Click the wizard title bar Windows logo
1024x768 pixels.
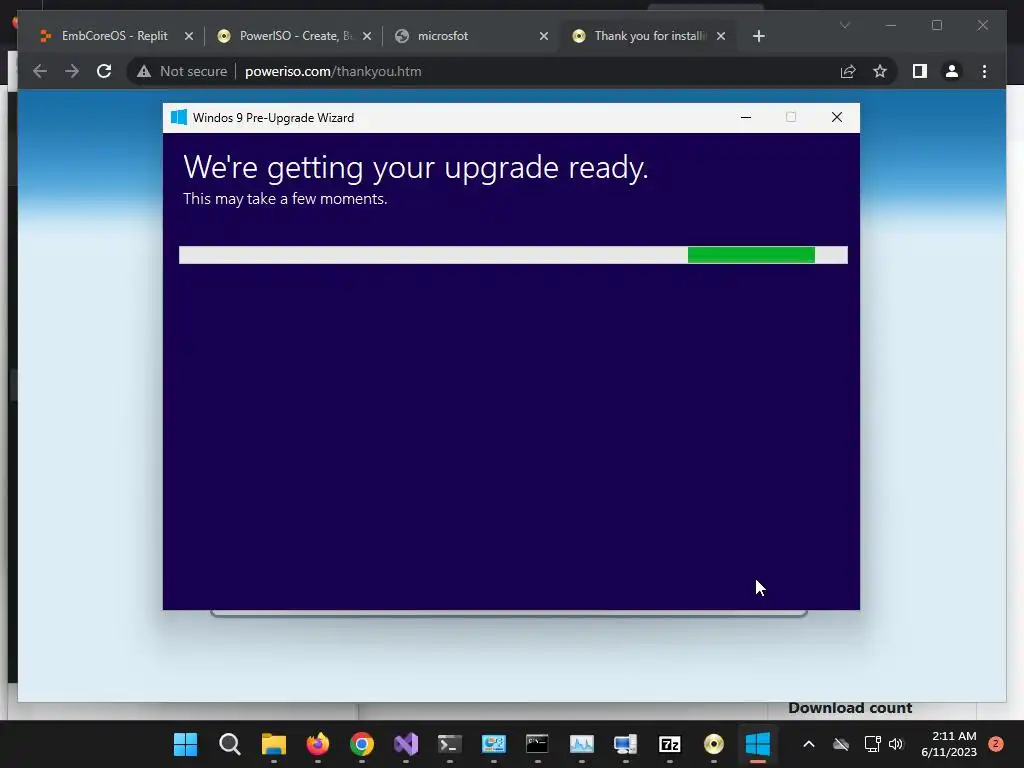(178, 118)
